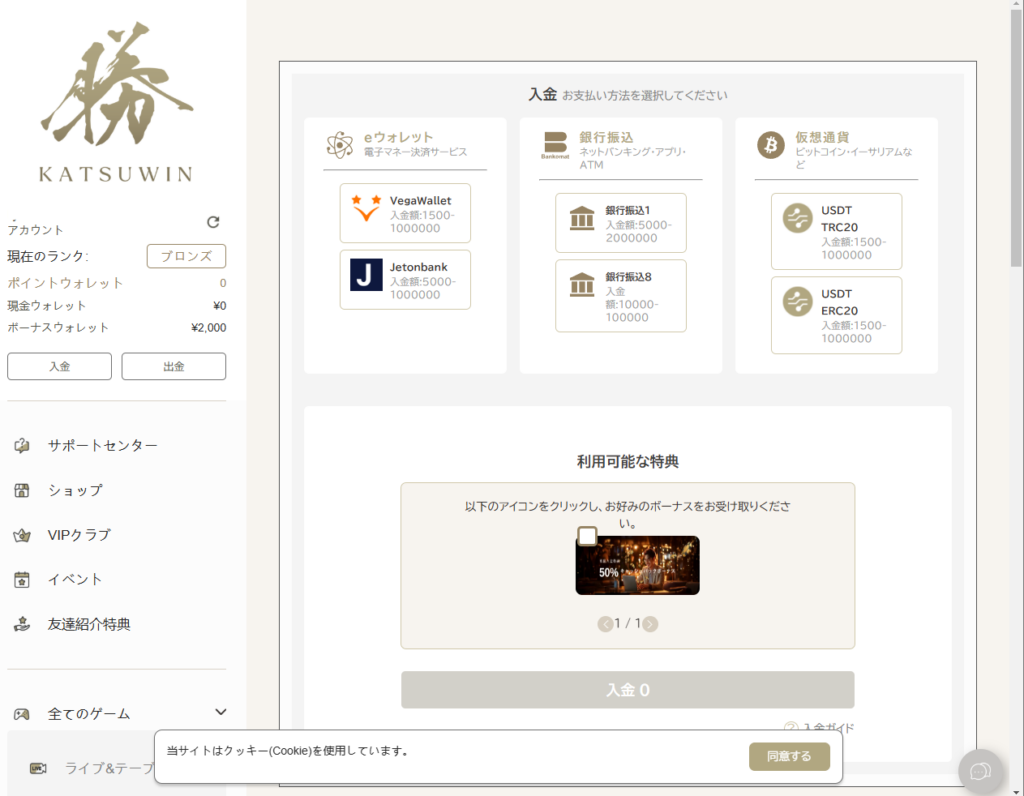The height and width of the screenshot is (796, 1024).
Task: Choose 銀行振込8 deposit option
Action: click(x=620, y=296)
